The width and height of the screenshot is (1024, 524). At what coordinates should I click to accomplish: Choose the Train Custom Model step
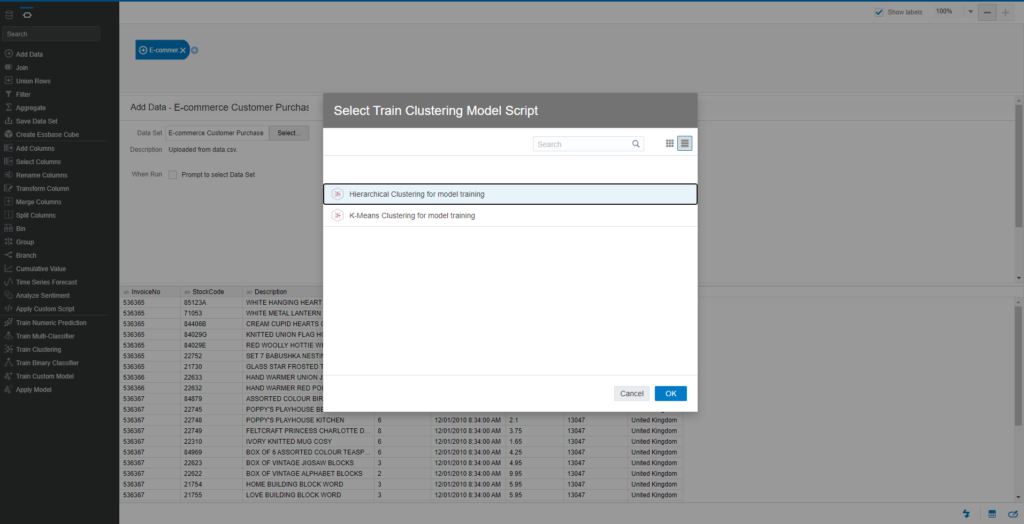coord(44,376)
